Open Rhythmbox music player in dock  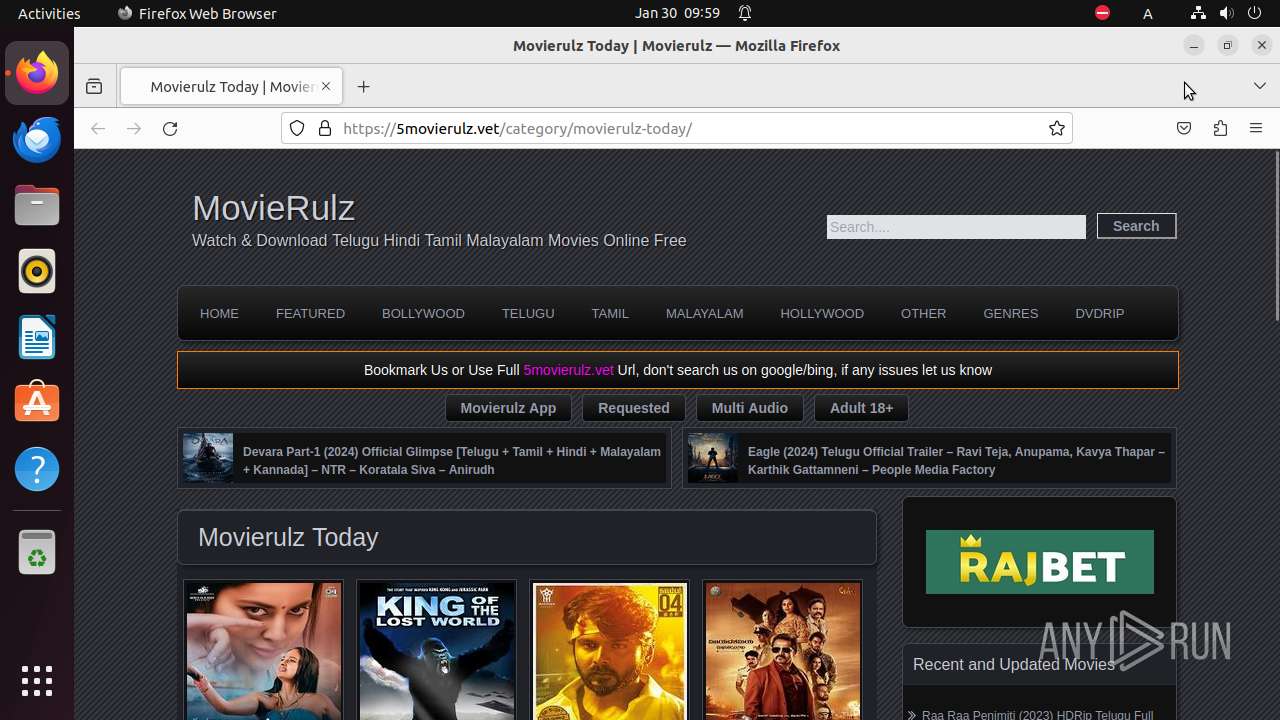coord(37,271)
